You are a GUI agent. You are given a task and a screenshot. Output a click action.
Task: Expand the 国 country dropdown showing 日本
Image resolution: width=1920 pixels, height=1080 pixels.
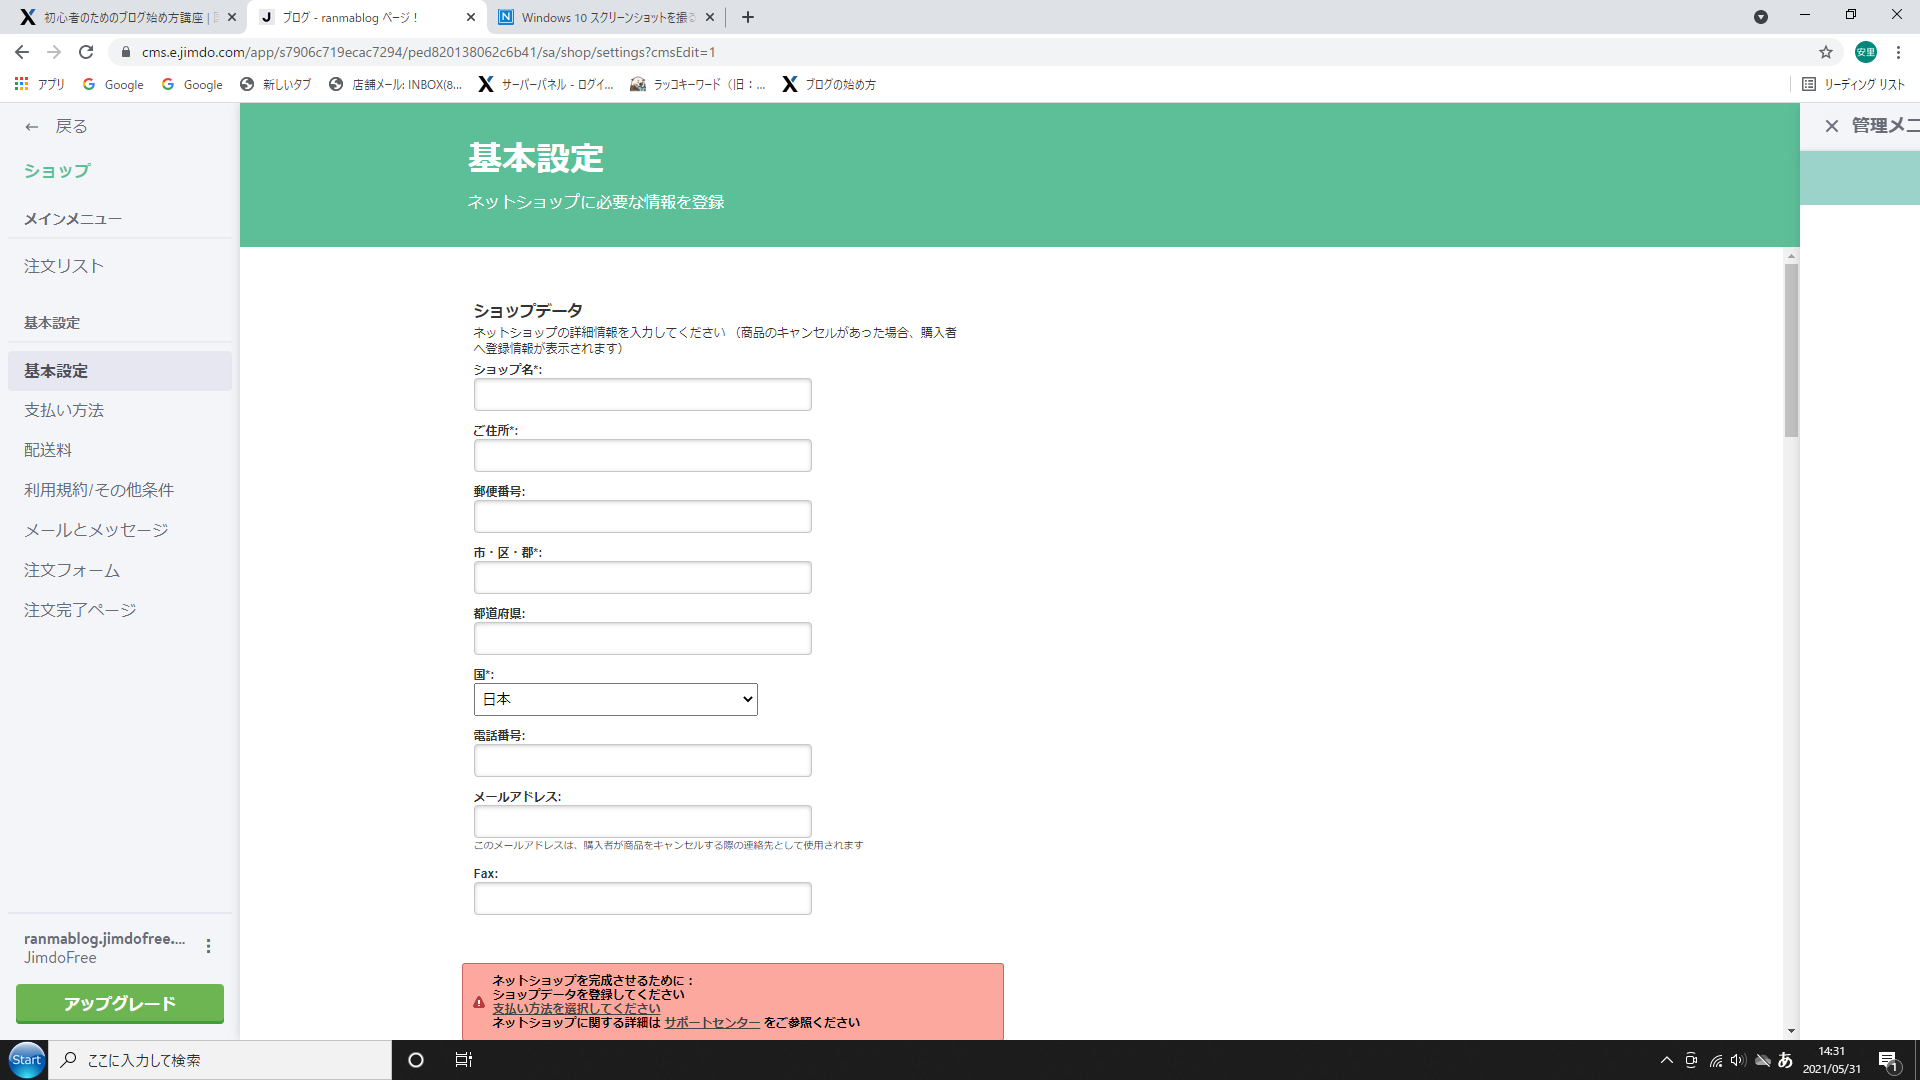[615, 699]
